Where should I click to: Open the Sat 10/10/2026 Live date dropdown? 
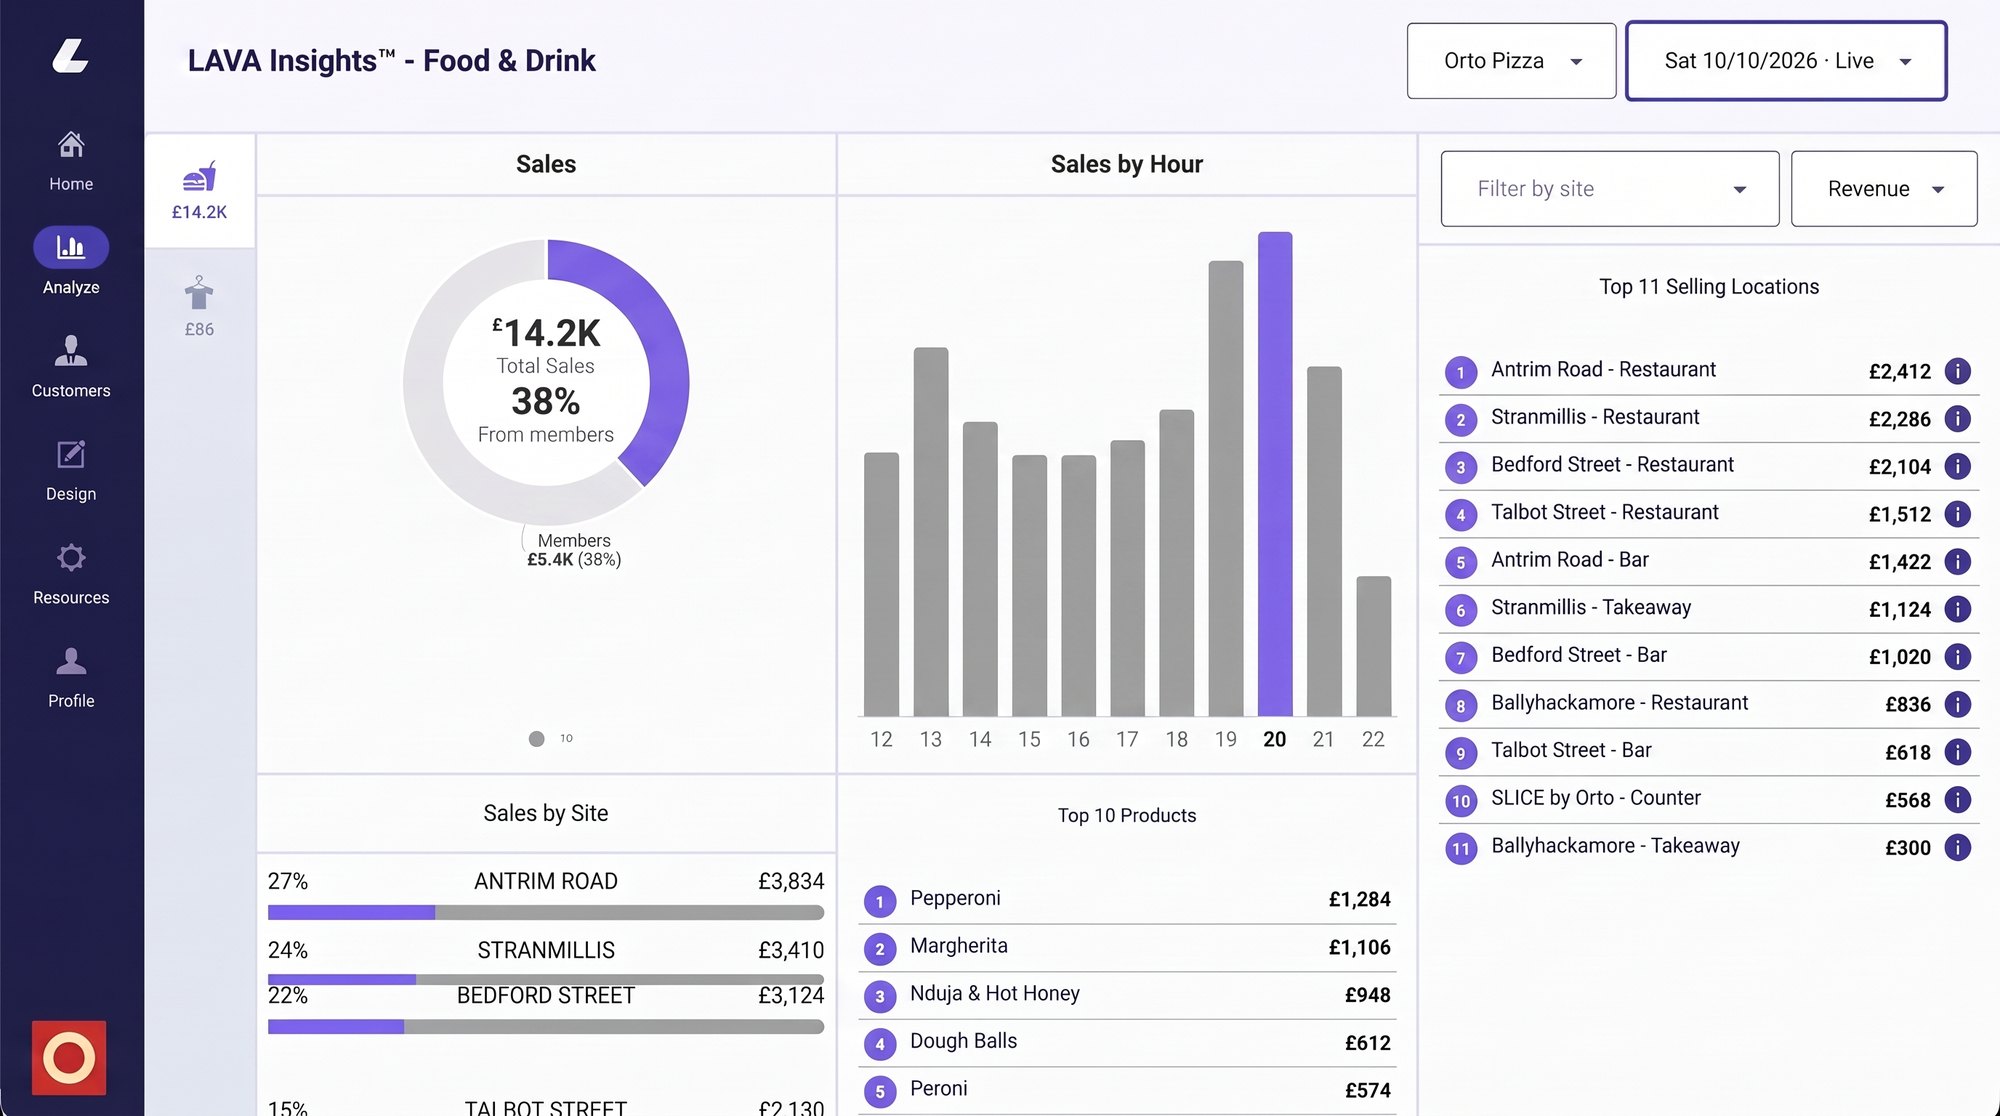tap(1786, 61)
